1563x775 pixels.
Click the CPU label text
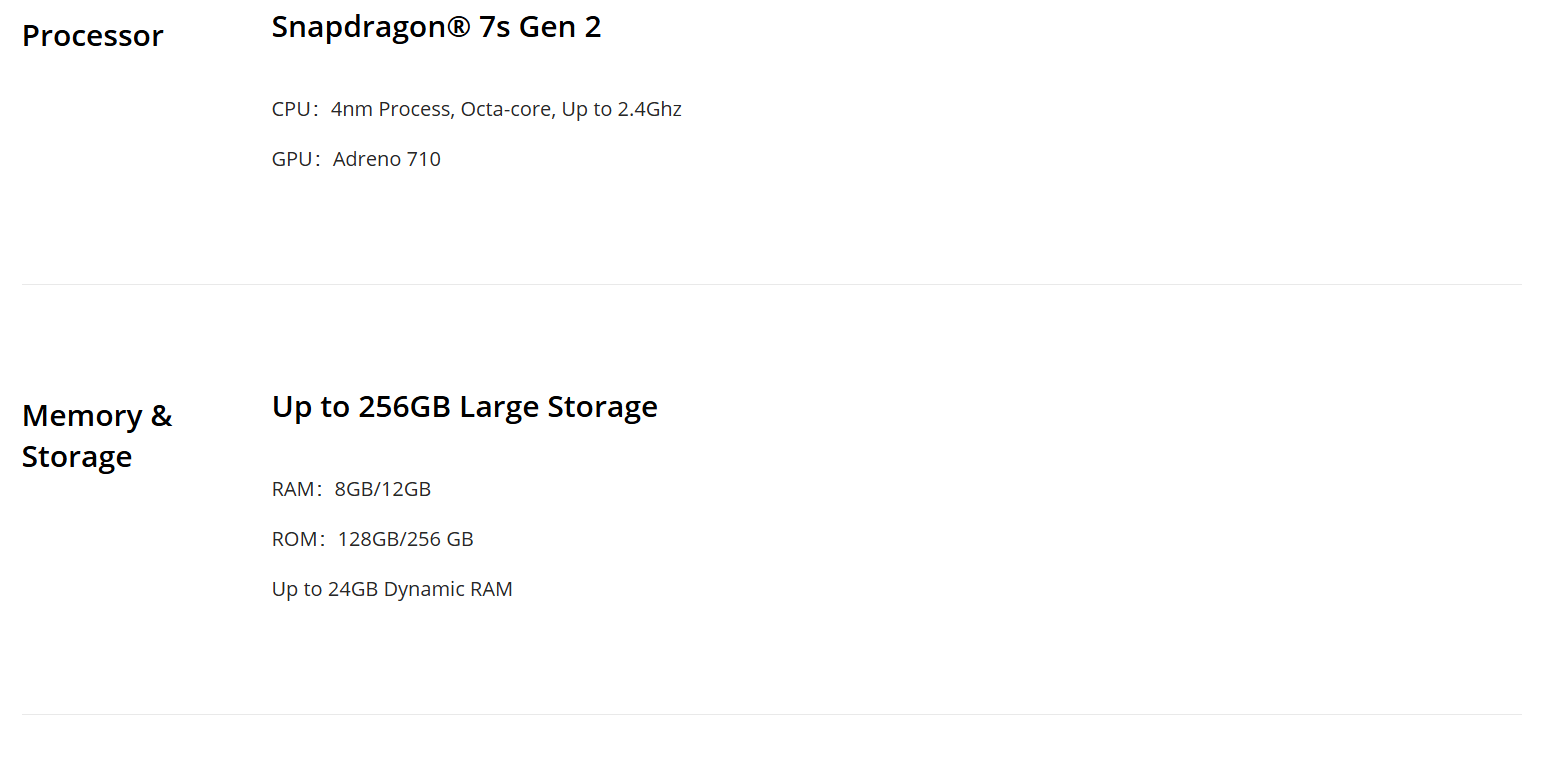[x=290, y=109]
